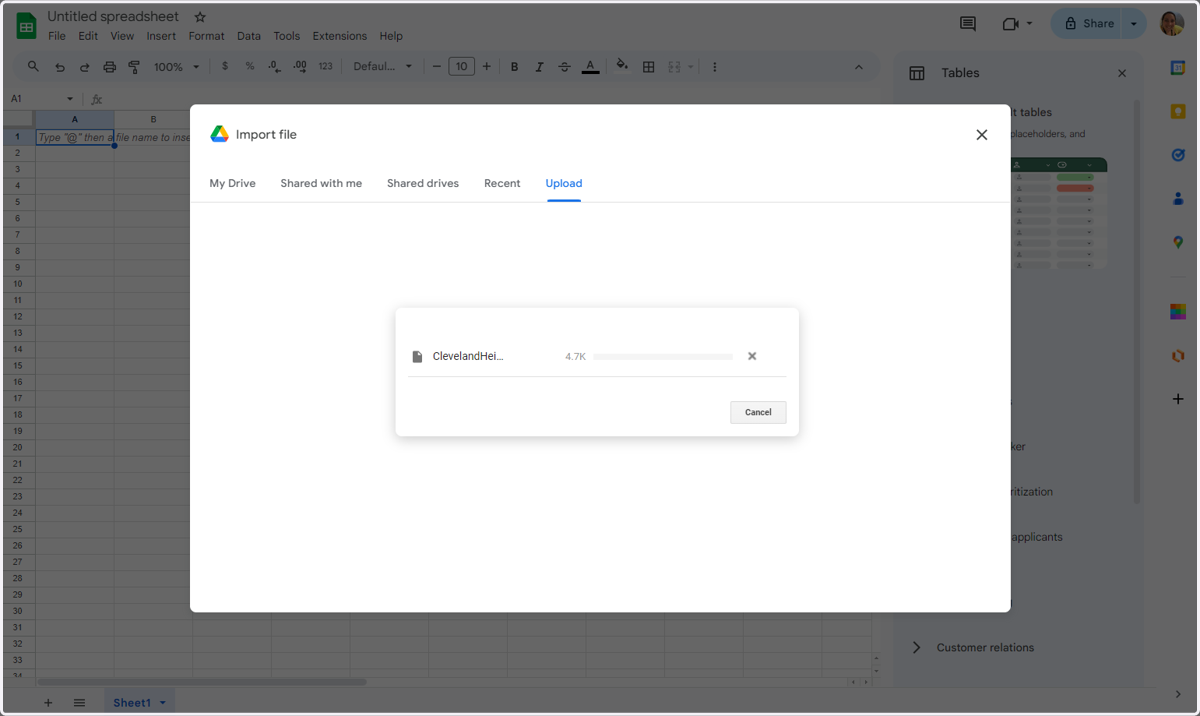Screen dimensions: 1200x716
Task: Open the Google Keep side panel
Action: 1178,111
